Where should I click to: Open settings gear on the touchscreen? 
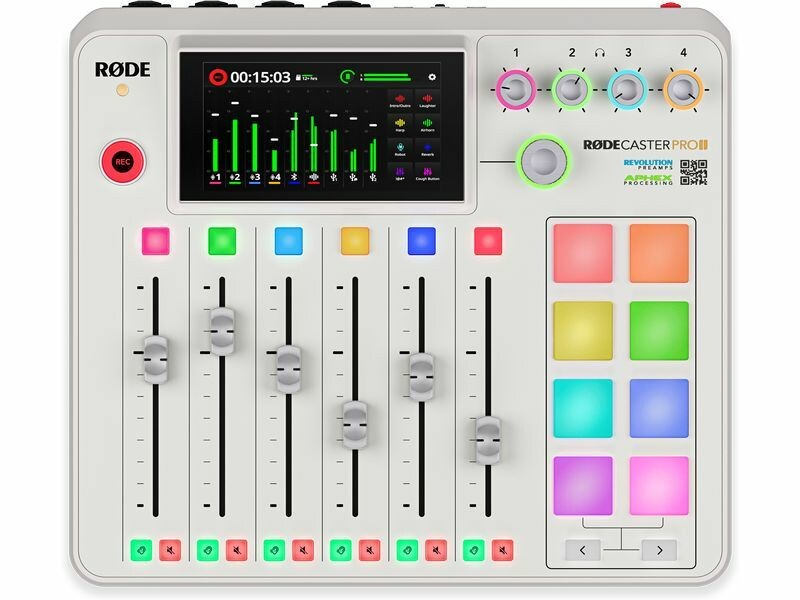pyautogui.click(x=432, y=77)
